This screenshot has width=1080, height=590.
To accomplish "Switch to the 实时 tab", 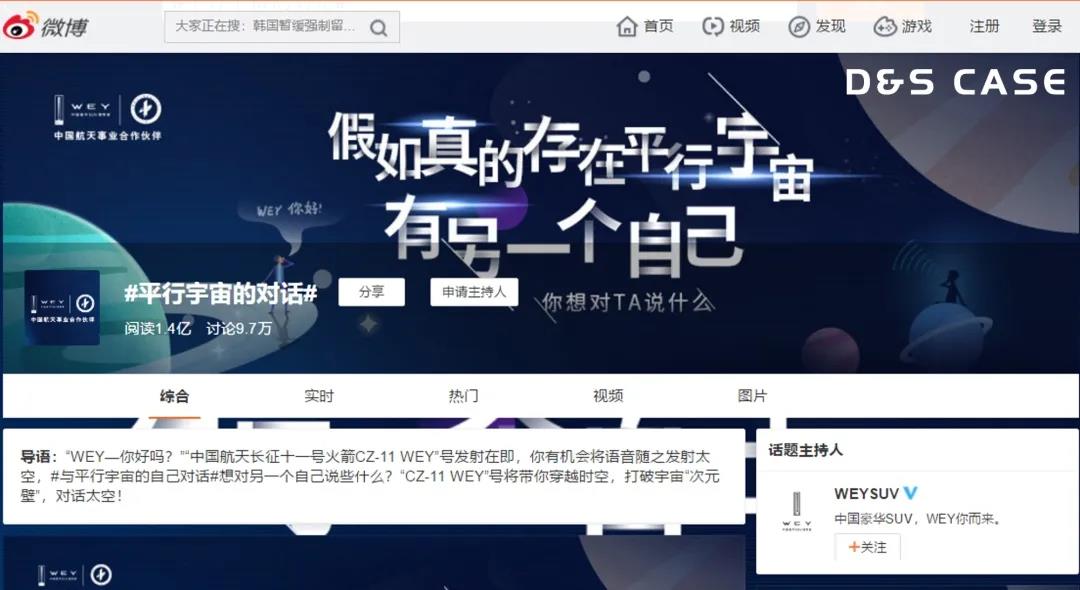I will tap(318, 395).
